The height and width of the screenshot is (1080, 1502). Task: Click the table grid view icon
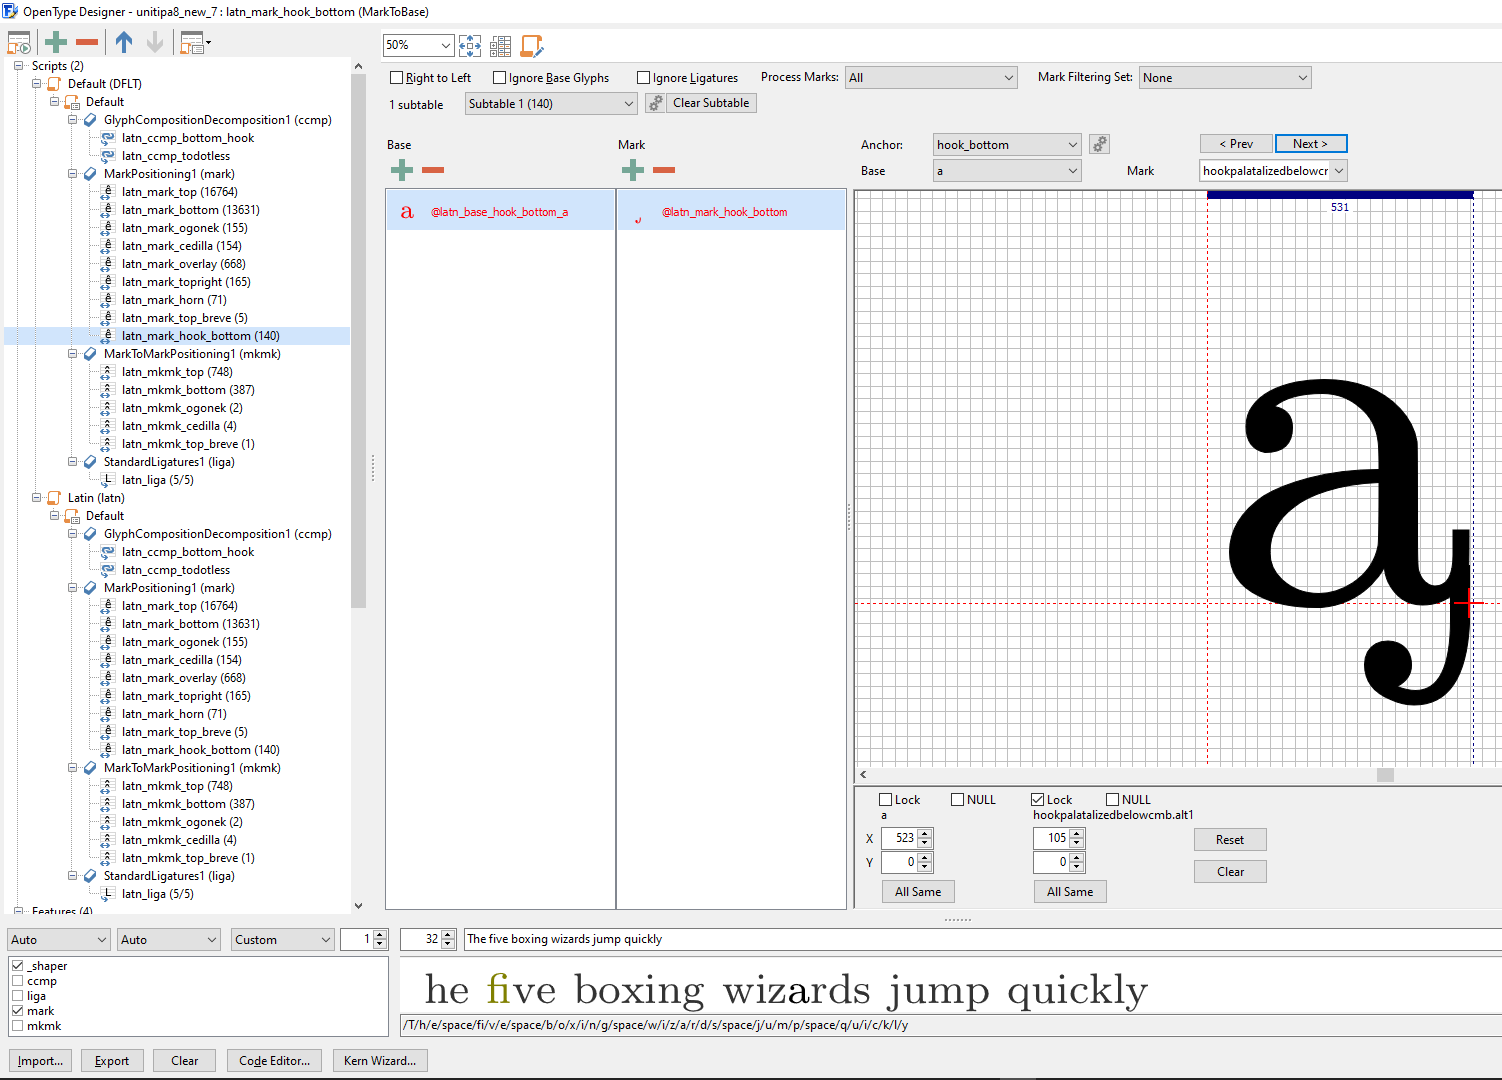(x=501, y=45)
